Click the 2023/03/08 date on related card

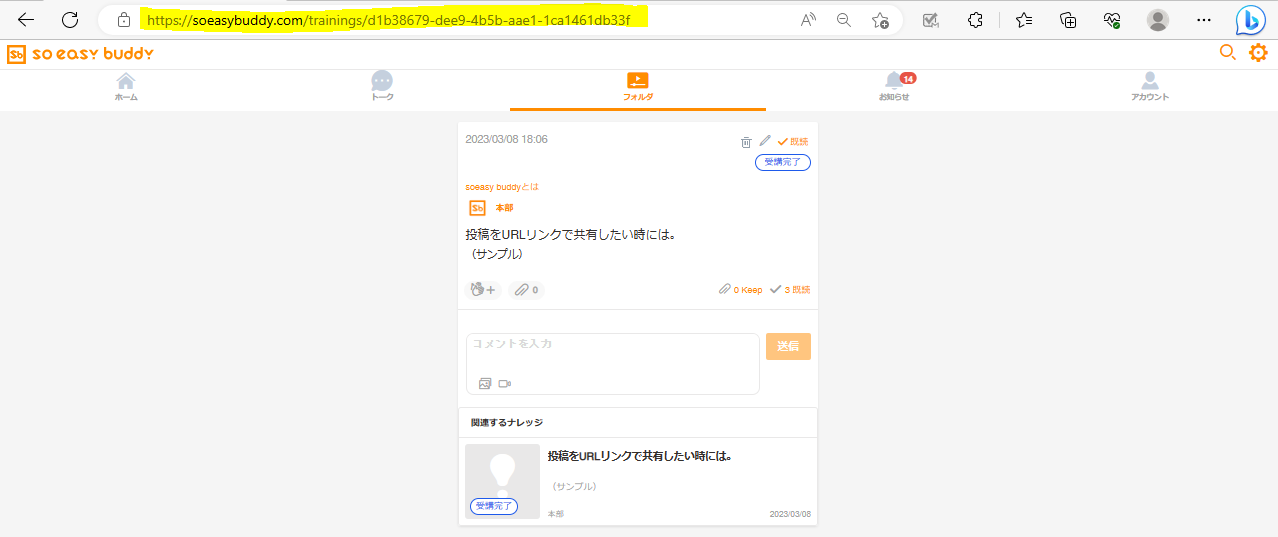point(790,514)
